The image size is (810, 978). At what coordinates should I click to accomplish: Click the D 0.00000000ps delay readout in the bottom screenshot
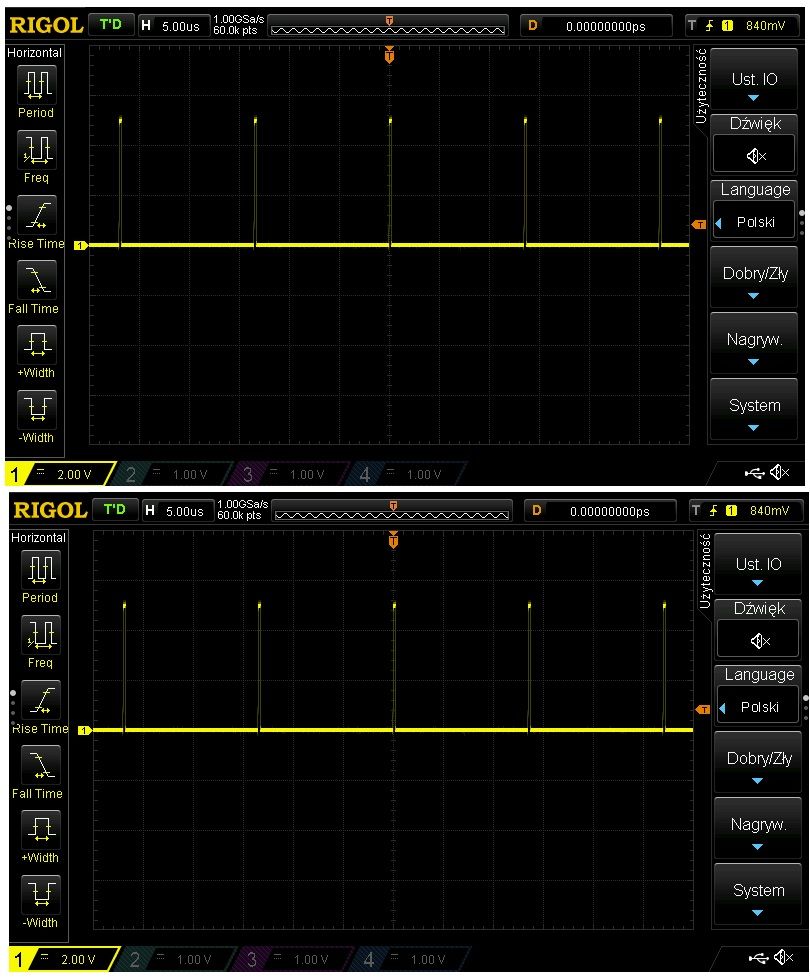pyautogui.click(x=600, y=511)
